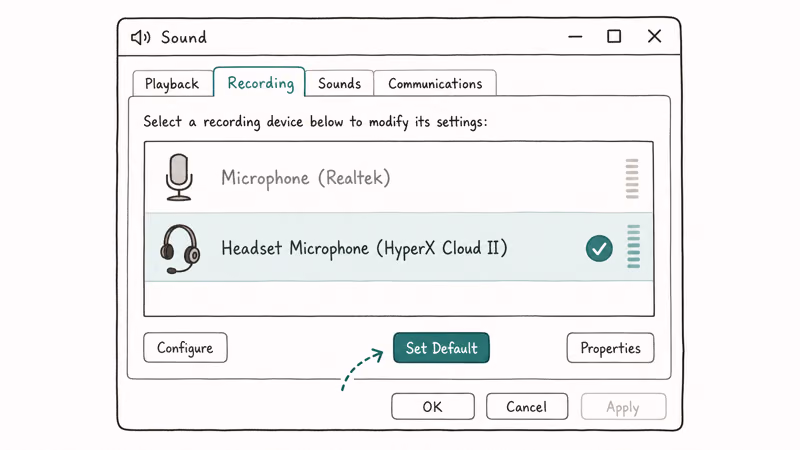Viewport: 800px width, 450px height.
Task: Confirm with the OK button
Action: [433, 407]
